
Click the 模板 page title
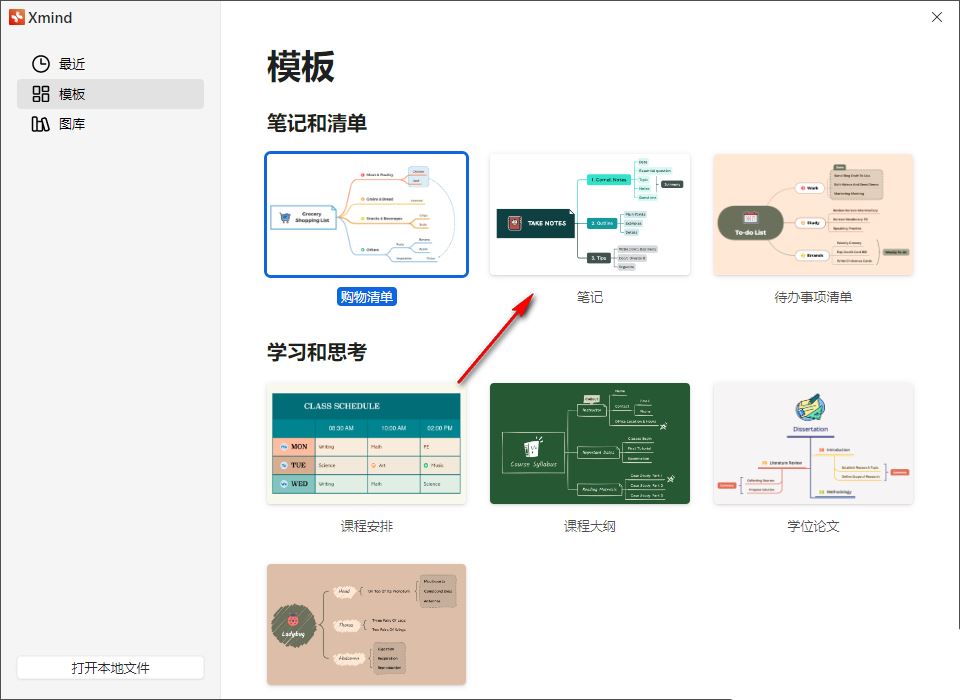301,66
